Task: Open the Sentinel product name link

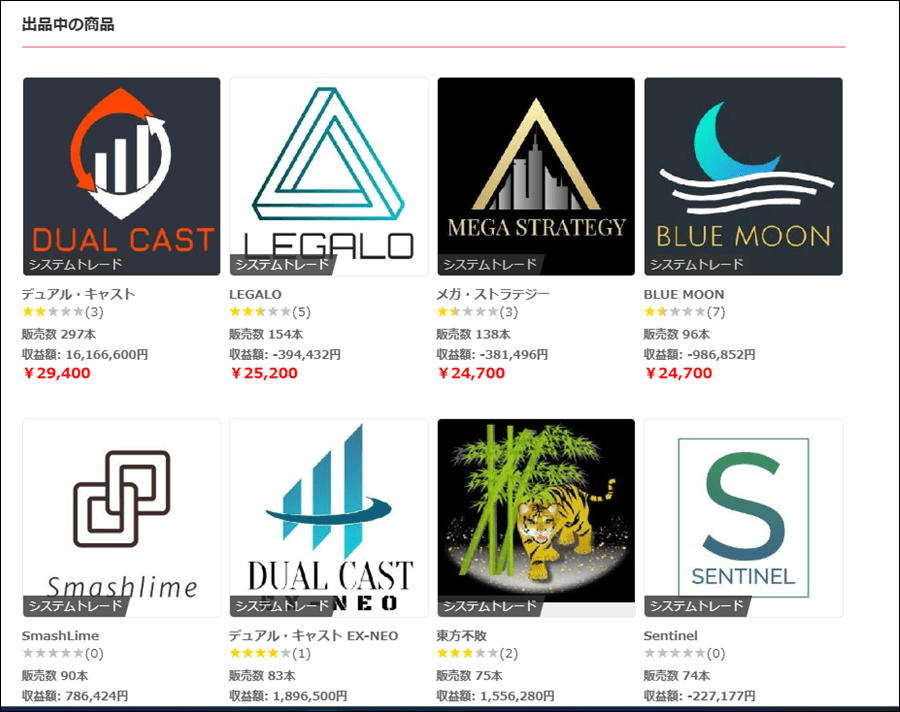Action: coord(670,636)
